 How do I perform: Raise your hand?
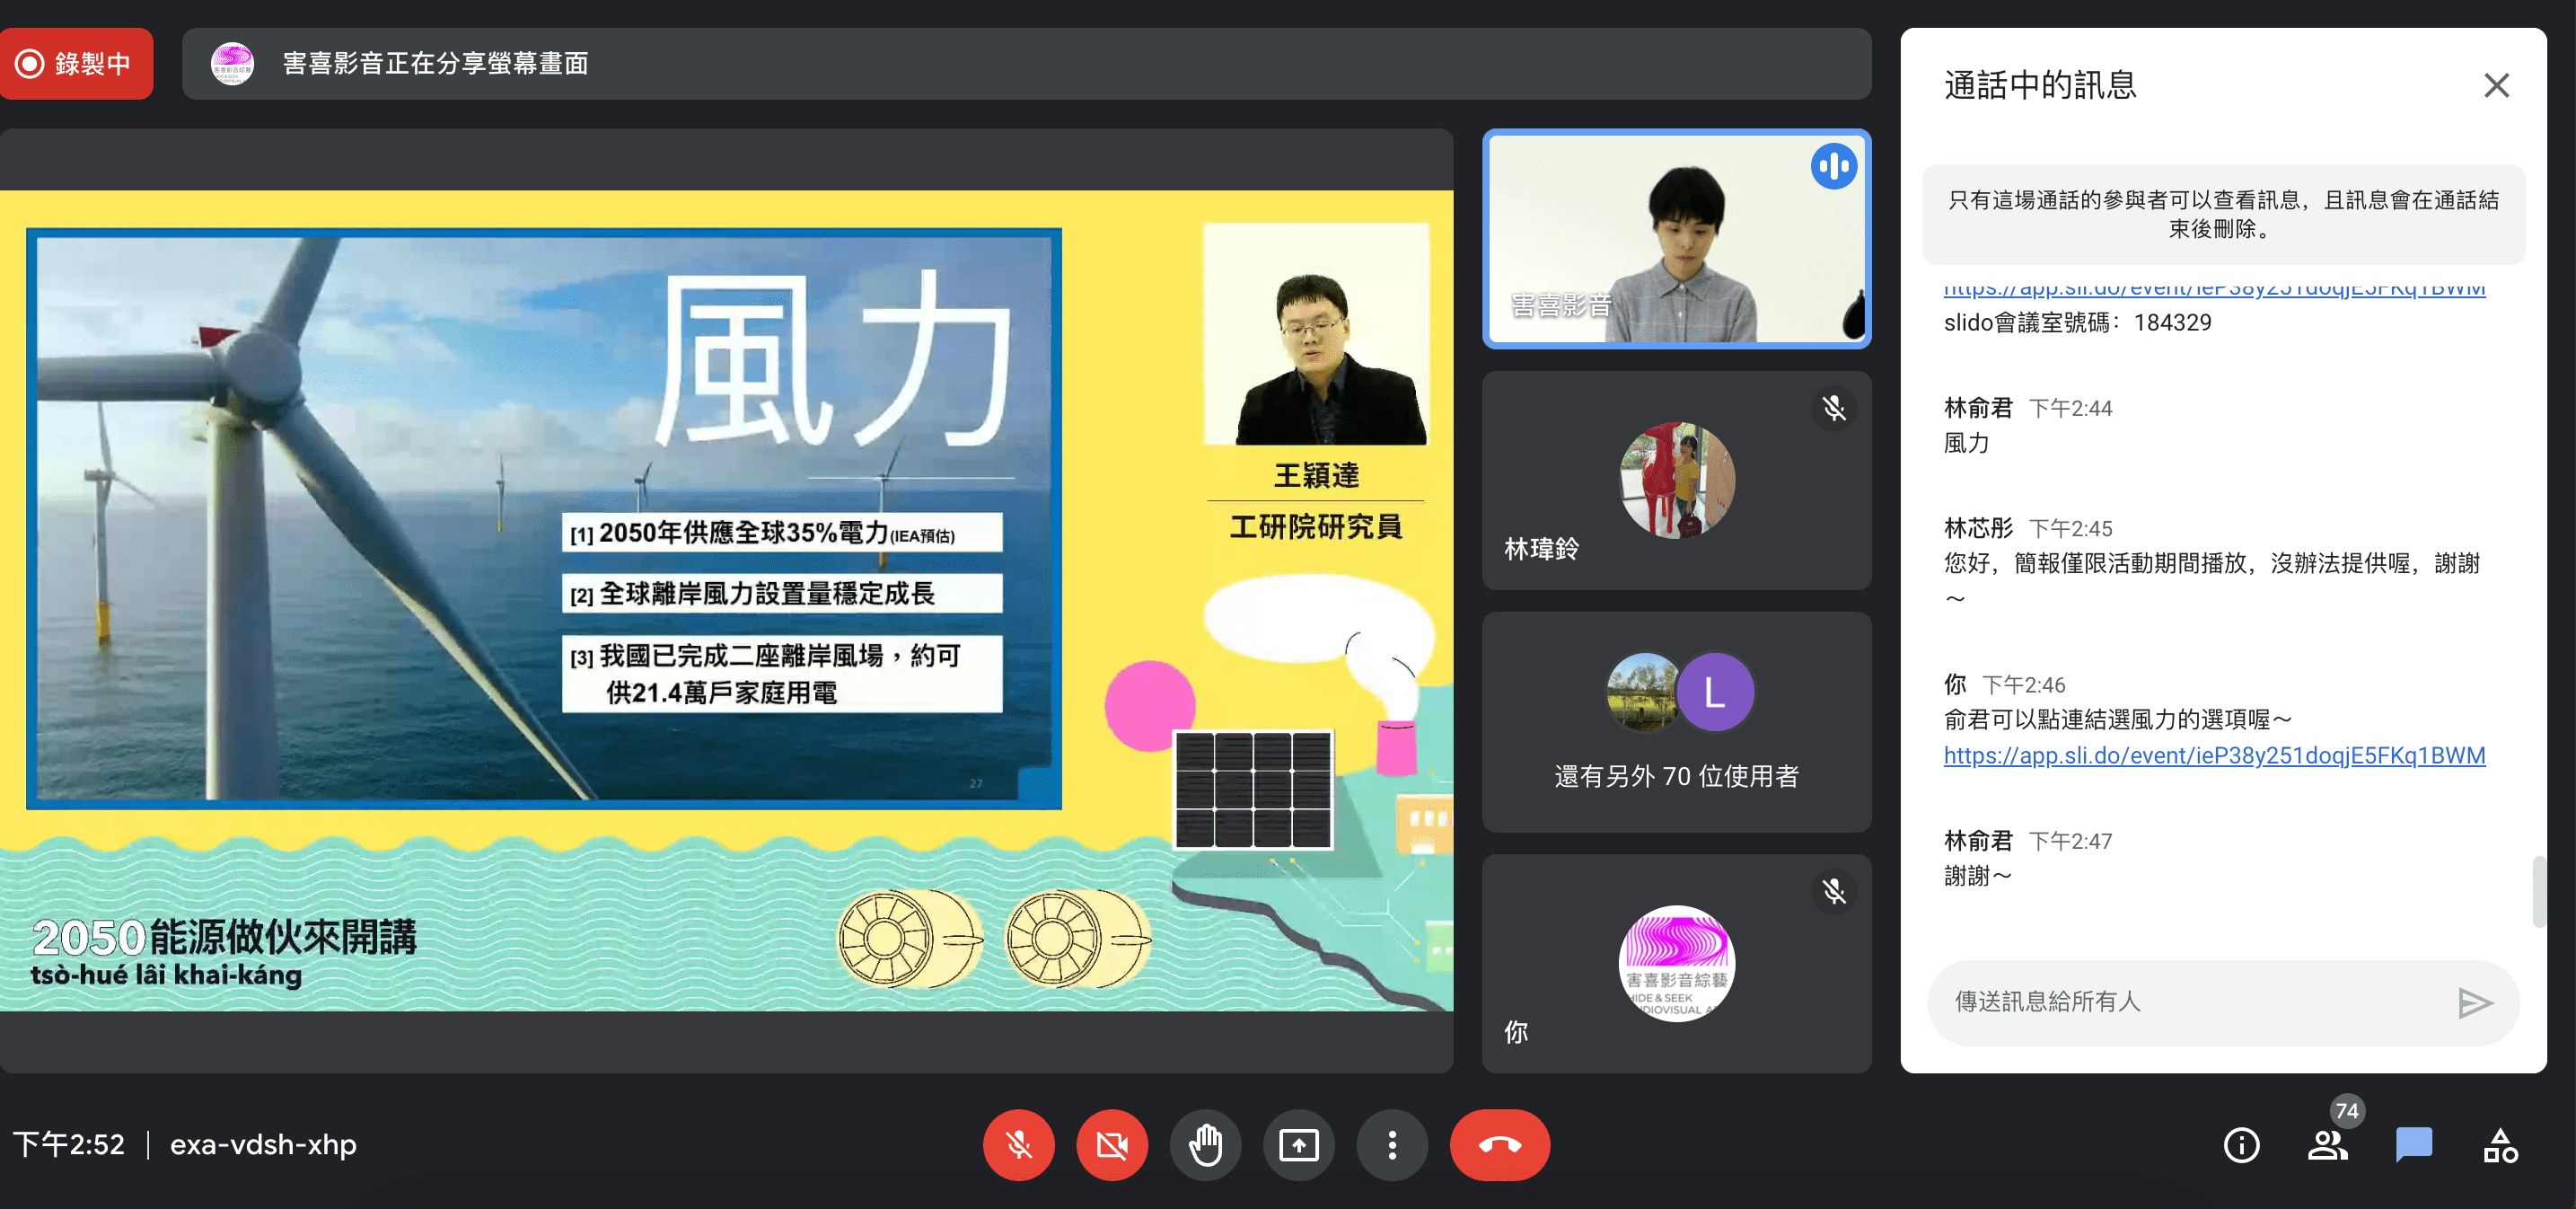[x=1205, y=1144]
